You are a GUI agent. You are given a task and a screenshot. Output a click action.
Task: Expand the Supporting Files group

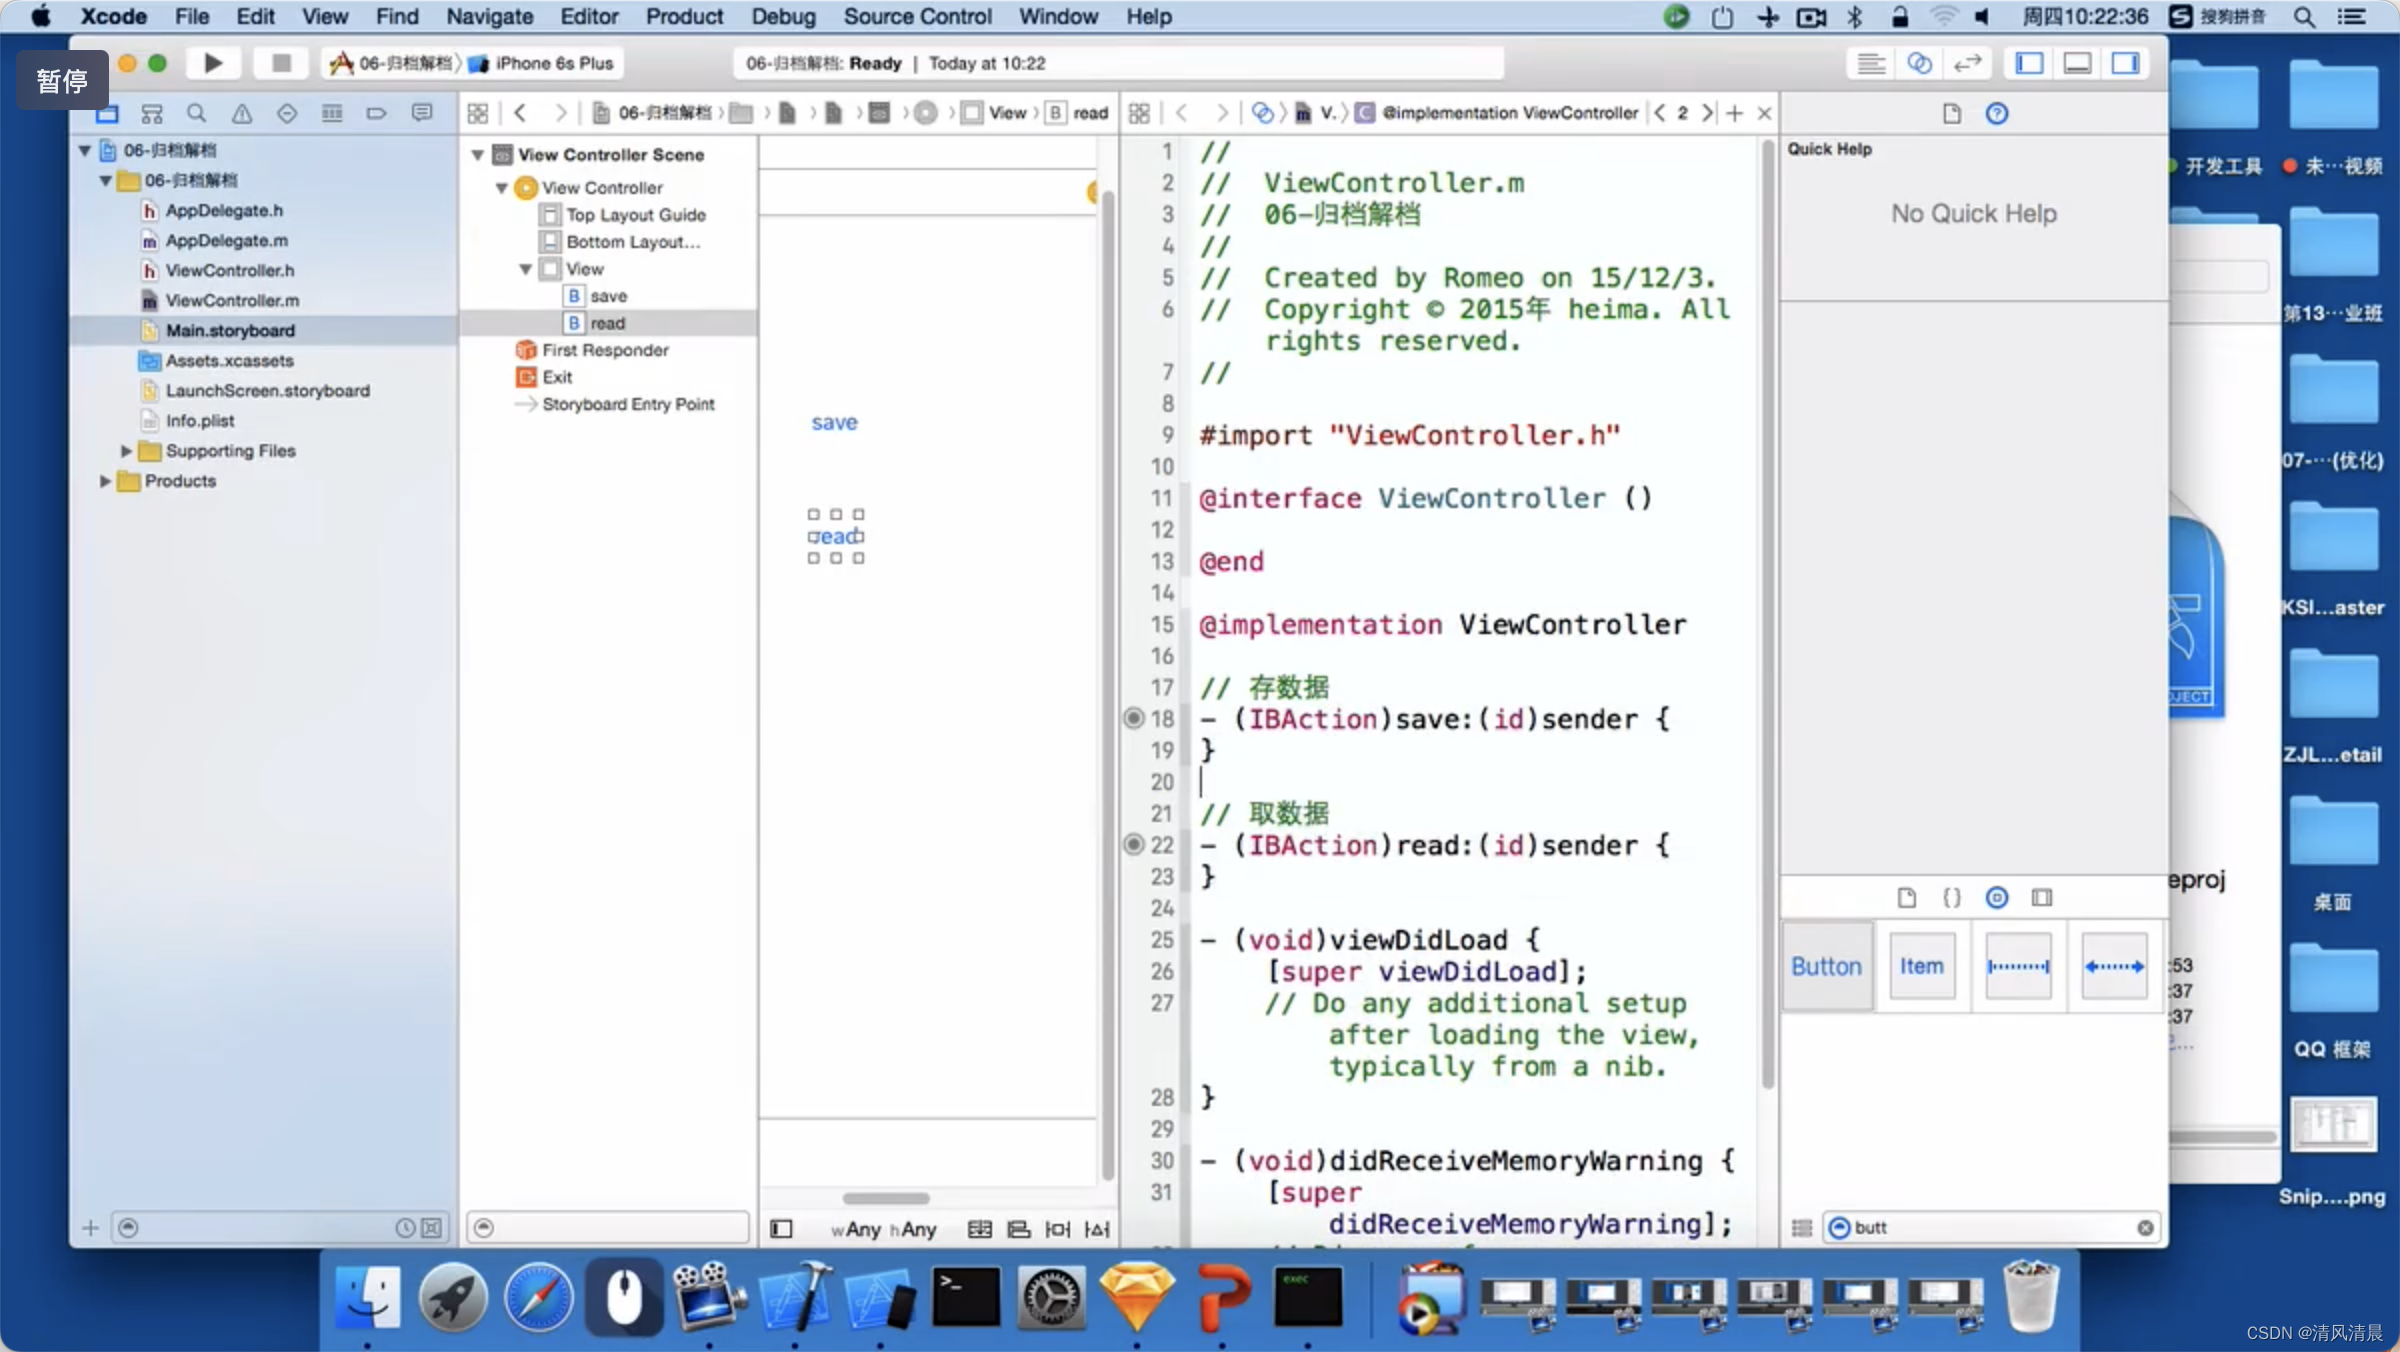coord(126,451)
